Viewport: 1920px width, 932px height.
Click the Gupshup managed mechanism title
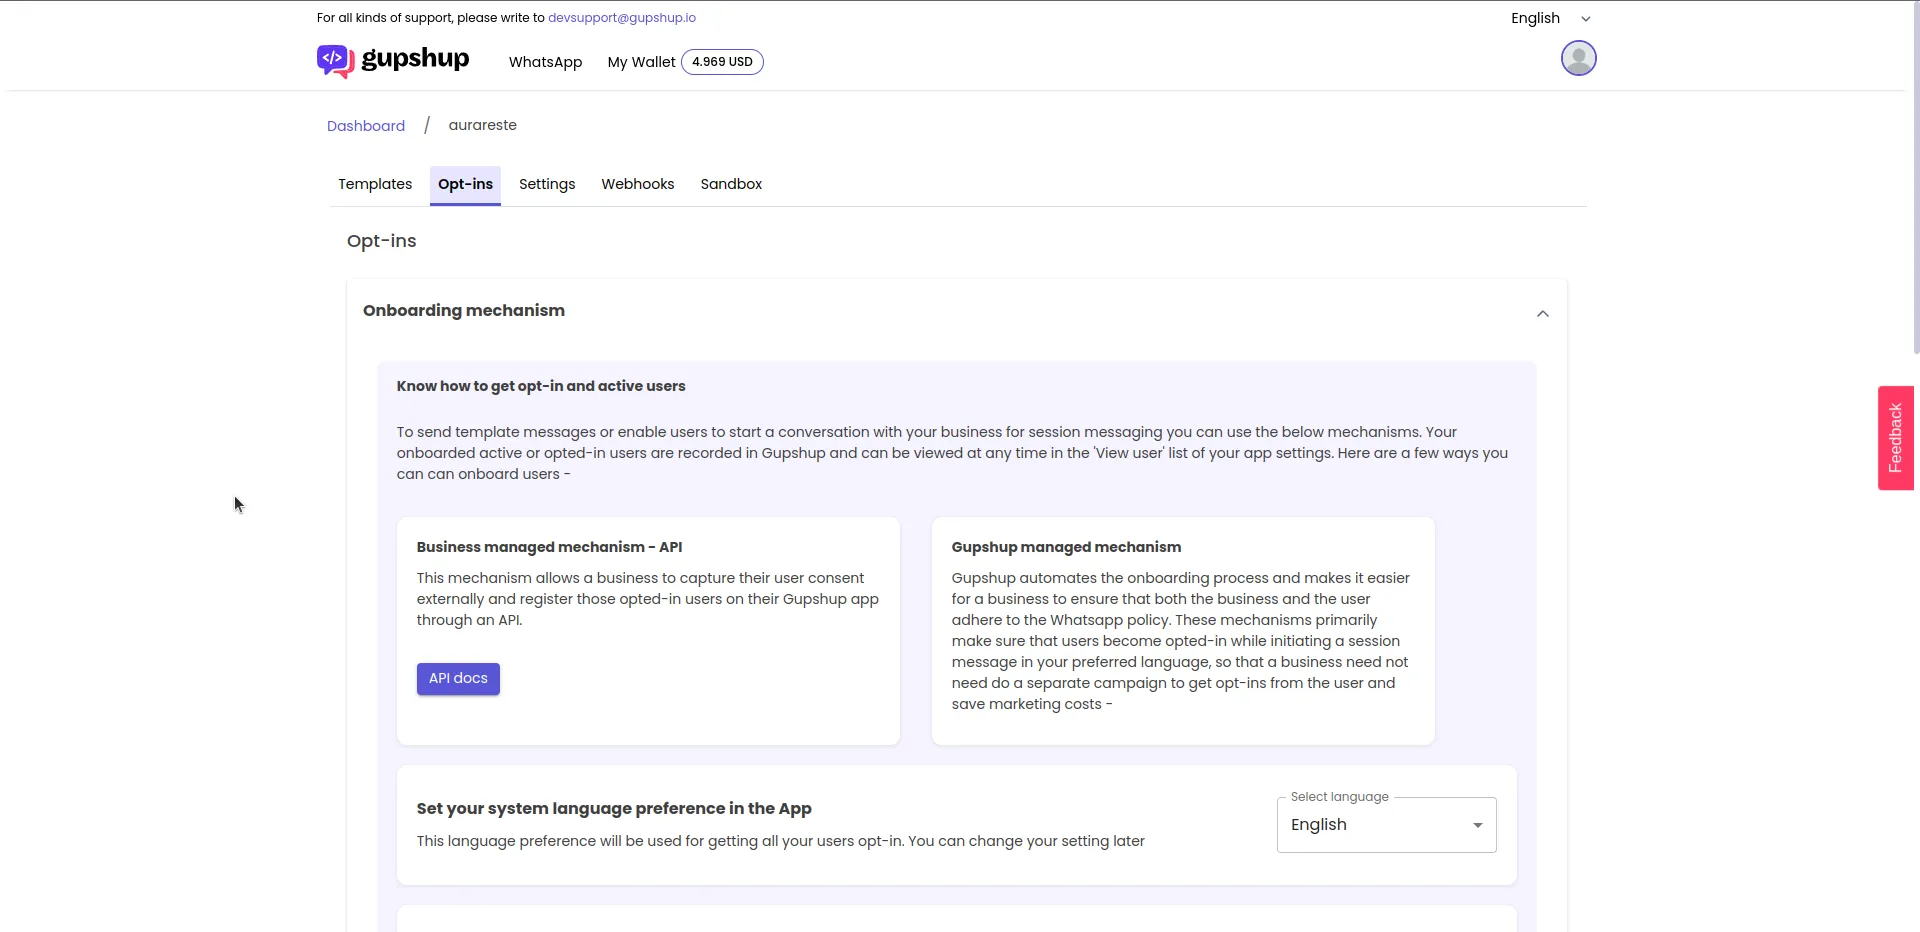point(1066,547)
